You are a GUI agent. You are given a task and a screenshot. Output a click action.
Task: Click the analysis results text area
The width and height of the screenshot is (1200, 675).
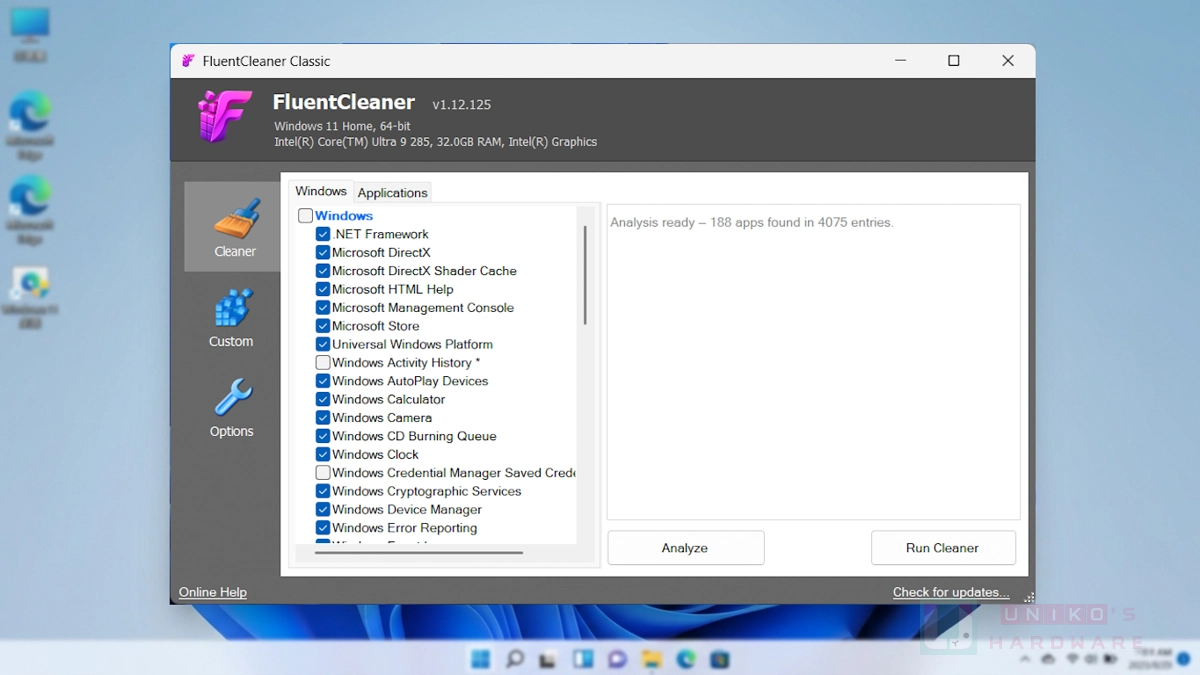click(x=814, y=362)
